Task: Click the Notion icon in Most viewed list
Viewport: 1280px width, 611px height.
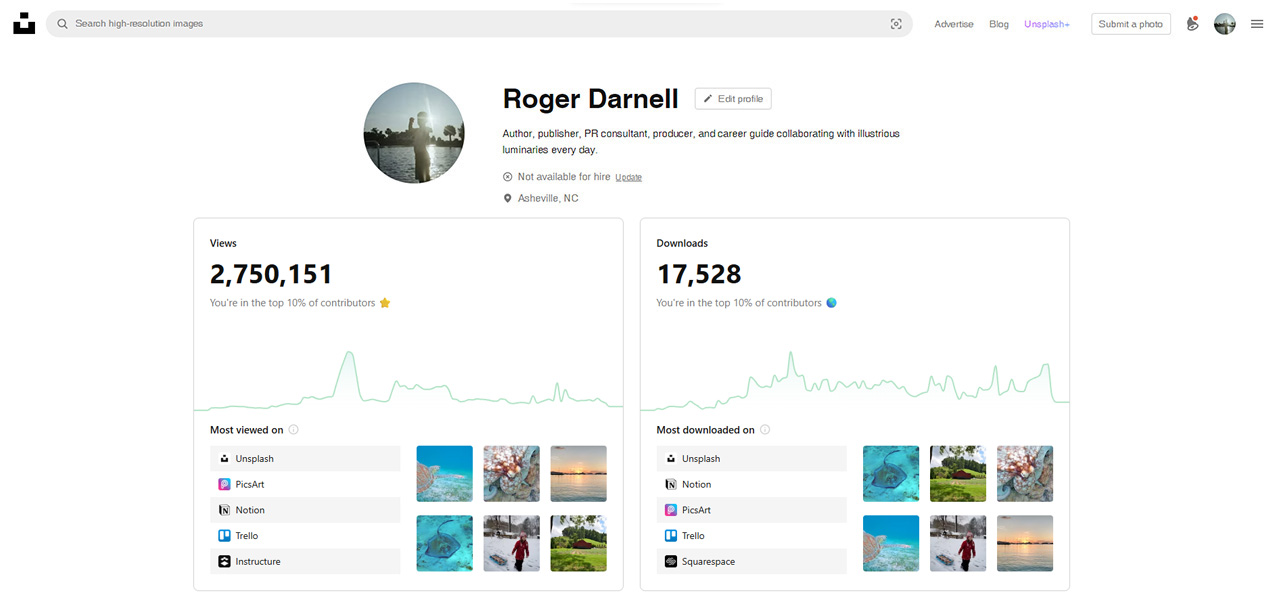Action: 224,510
